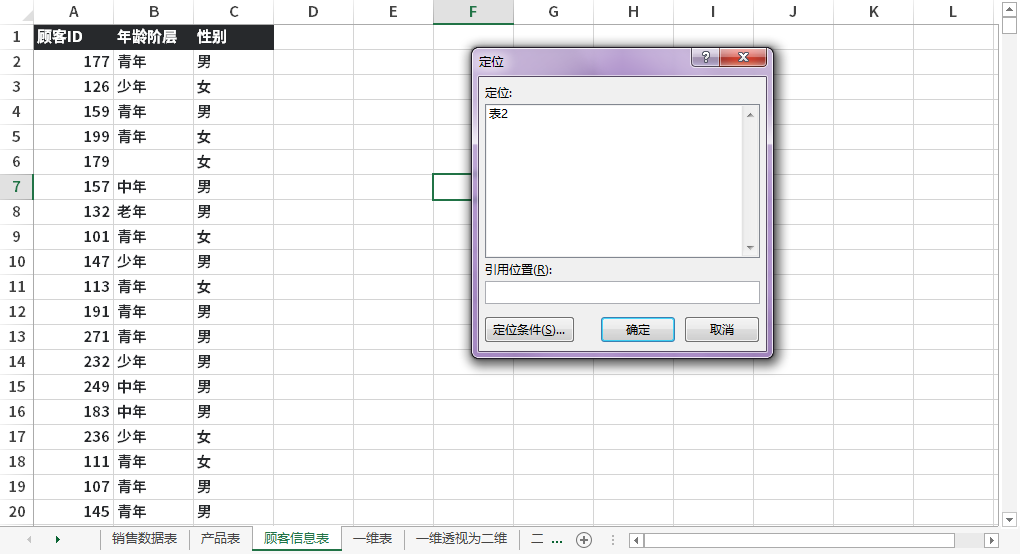The image size is (1020, 554).
Task: Select row 13 header
Action: pyautogui.click(x=17, y=337)
